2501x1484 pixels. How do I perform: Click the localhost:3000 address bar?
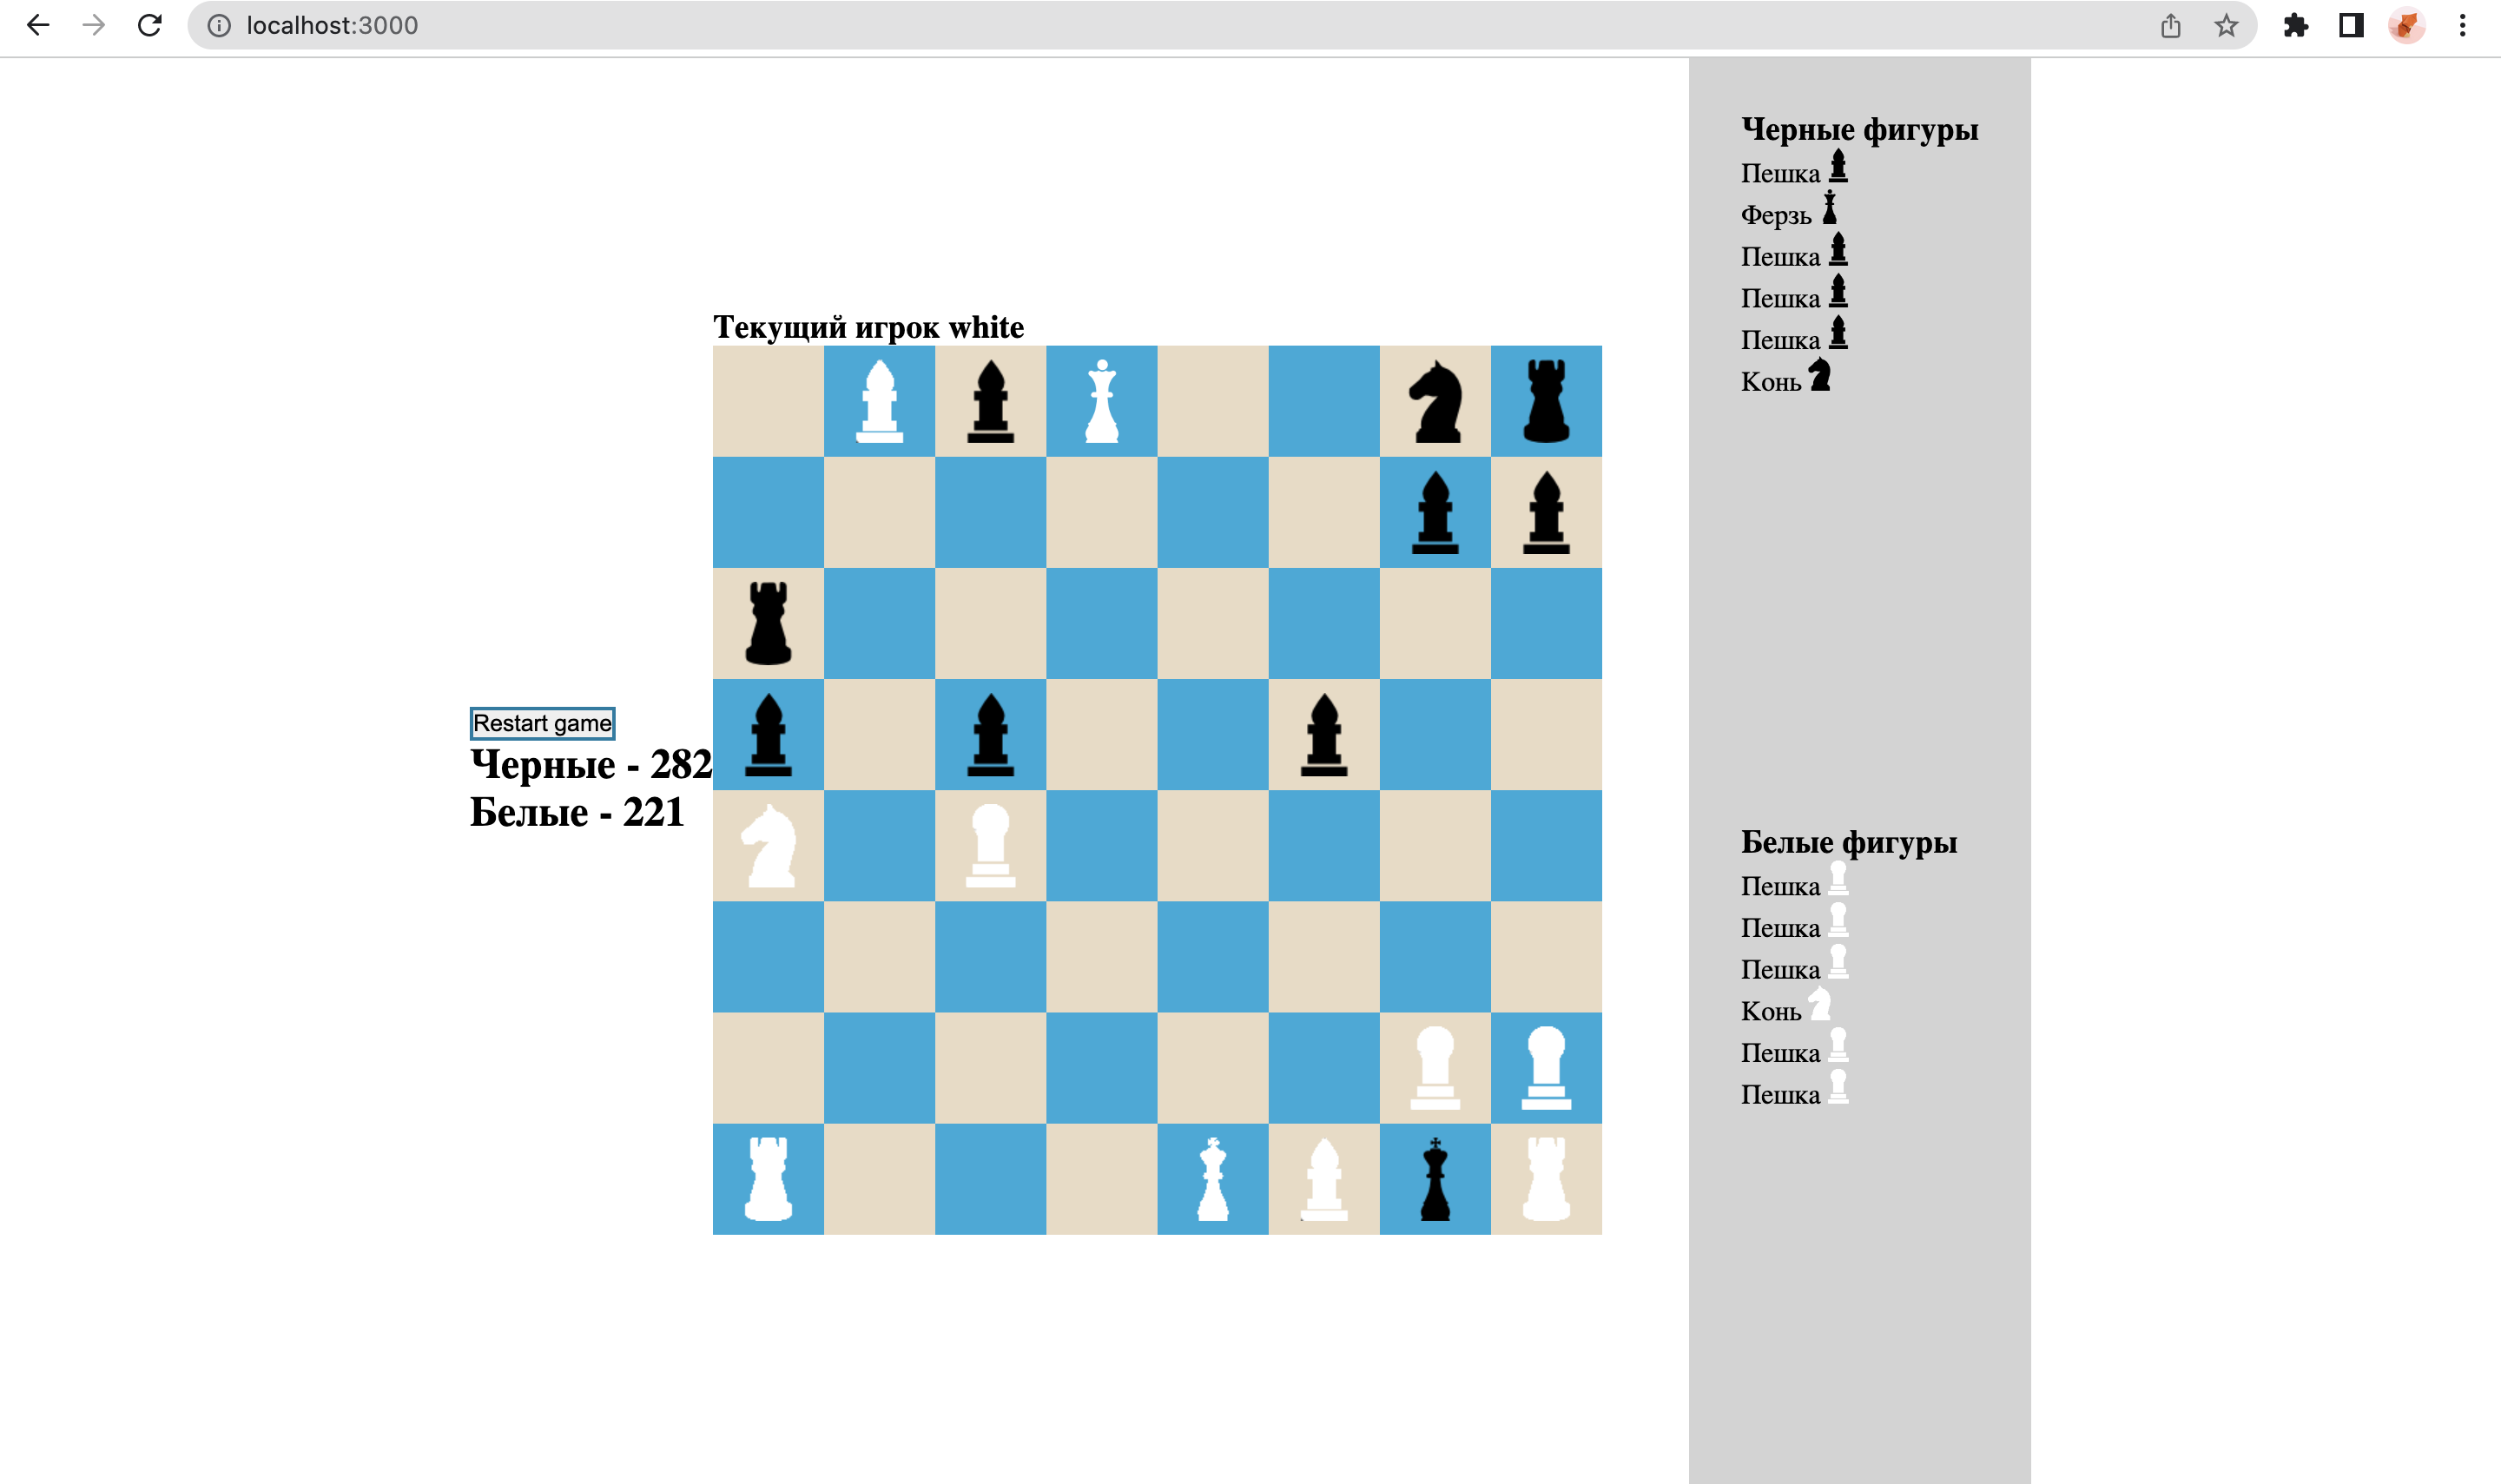tap(333, 25)
